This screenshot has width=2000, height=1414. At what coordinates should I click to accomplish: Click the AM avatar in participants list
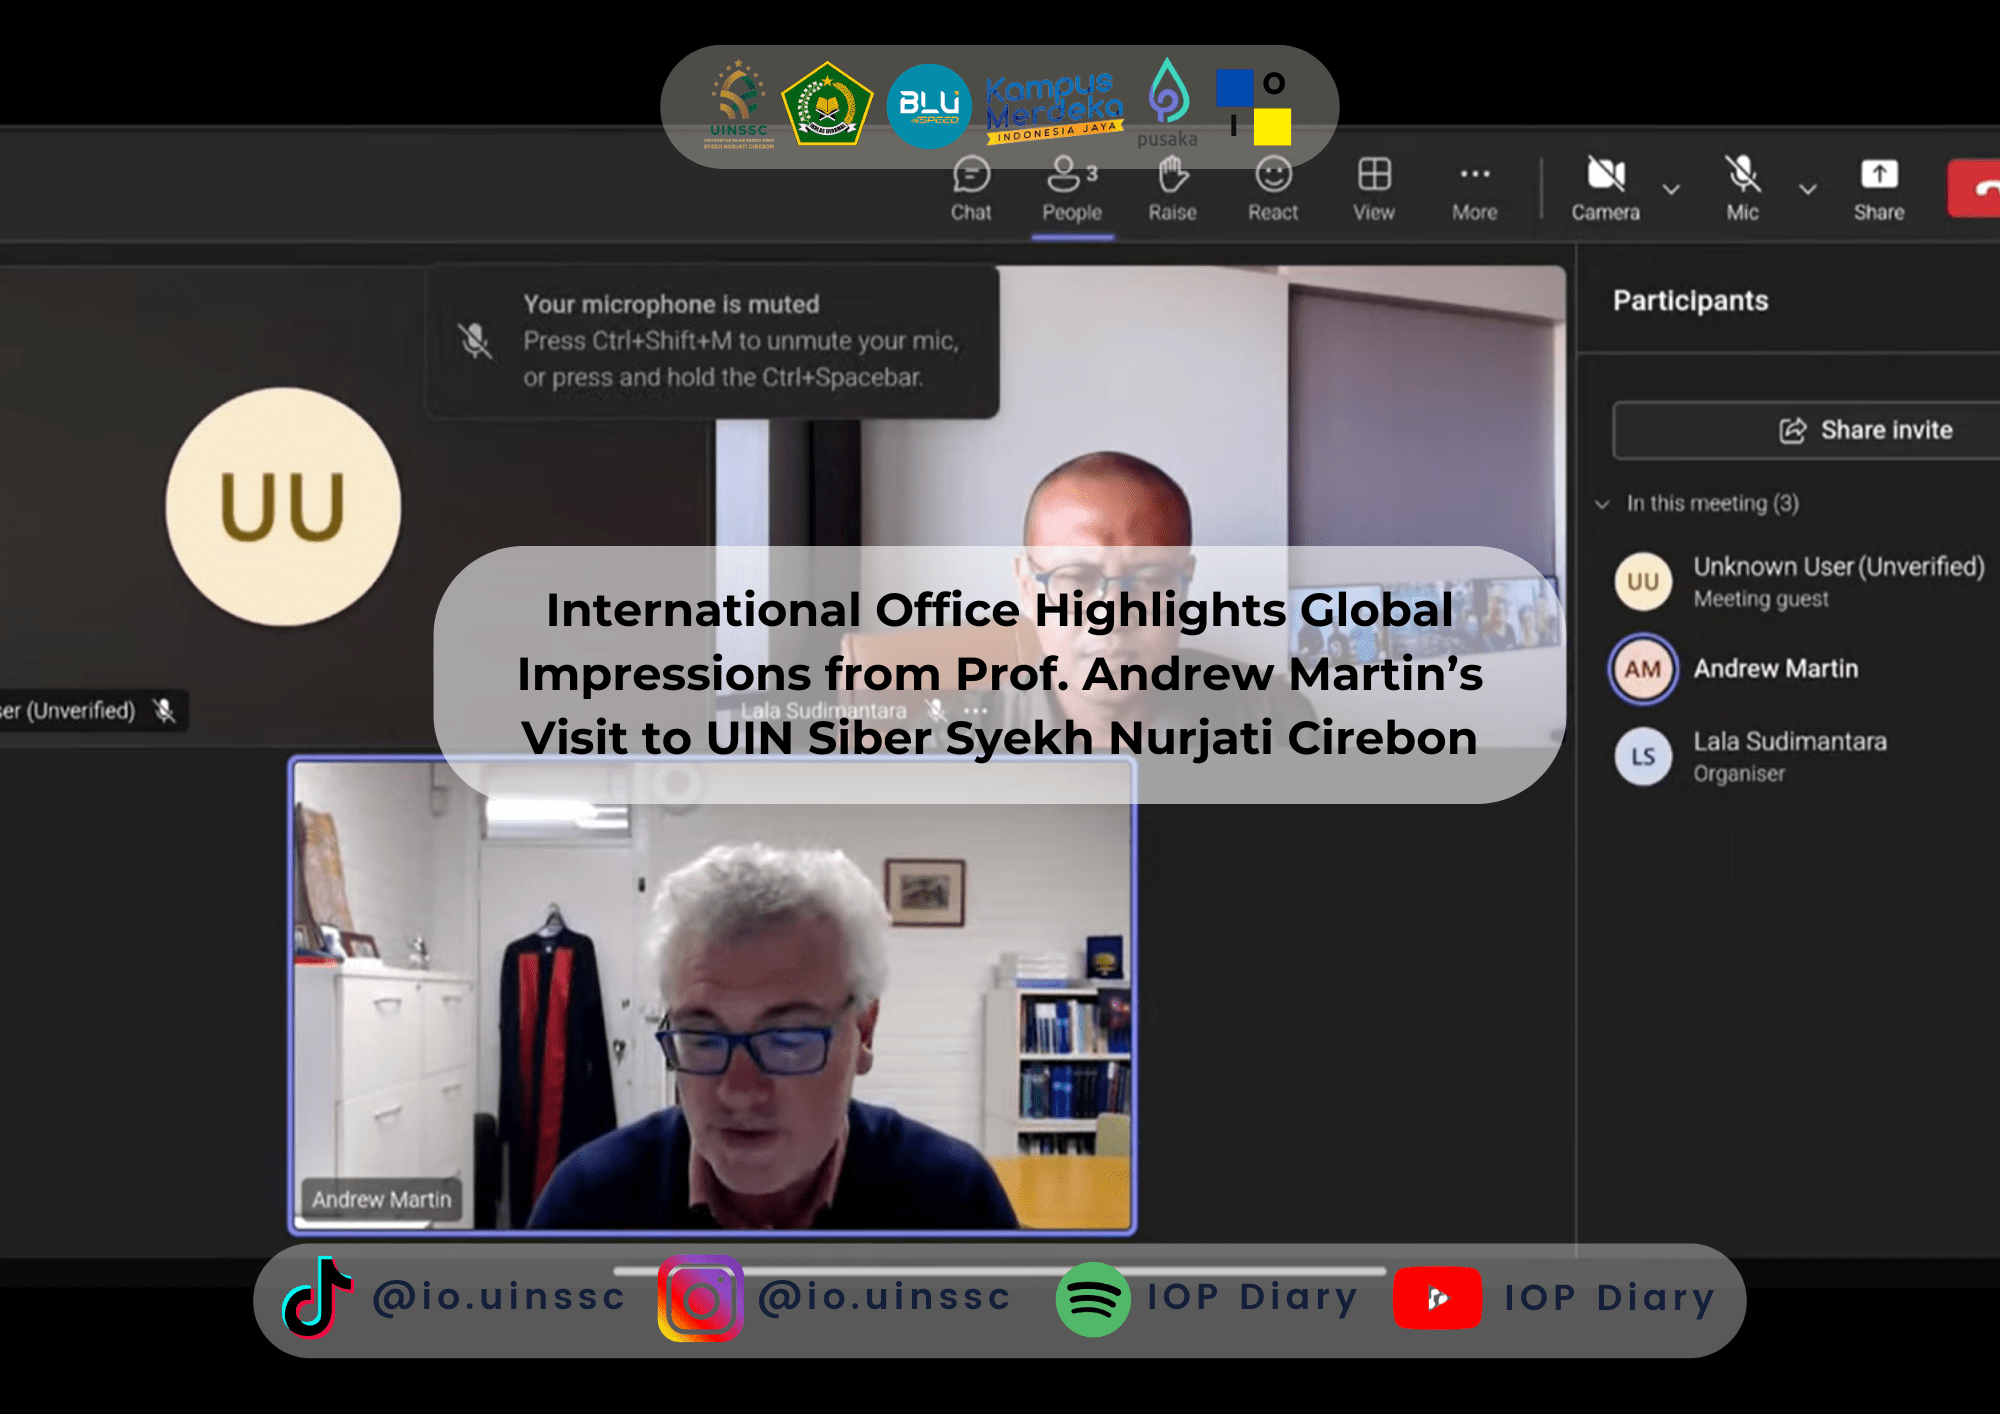click(1643, 669)
